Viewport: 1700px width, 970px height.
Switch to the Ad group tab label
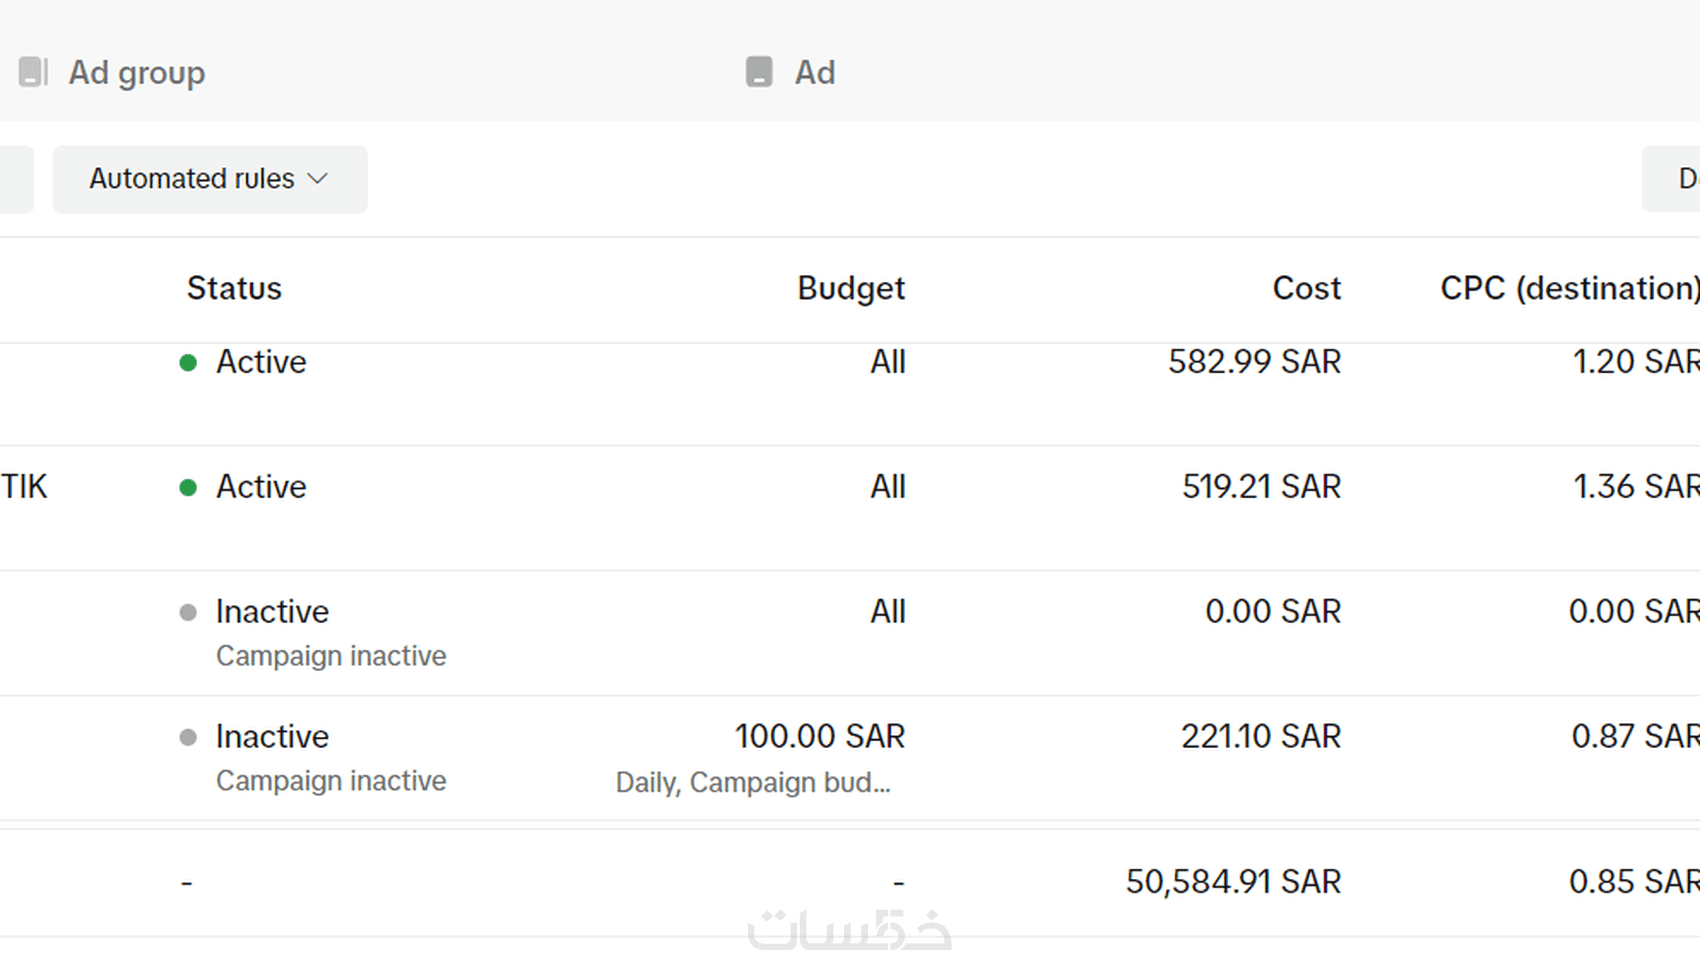click(136, 73)
